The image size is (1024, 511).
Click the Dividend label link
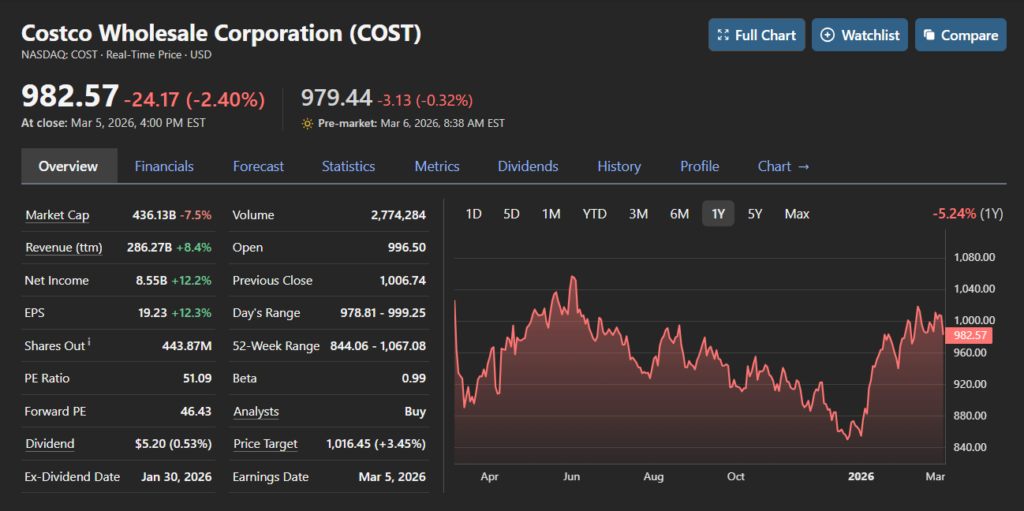[50, 444]
